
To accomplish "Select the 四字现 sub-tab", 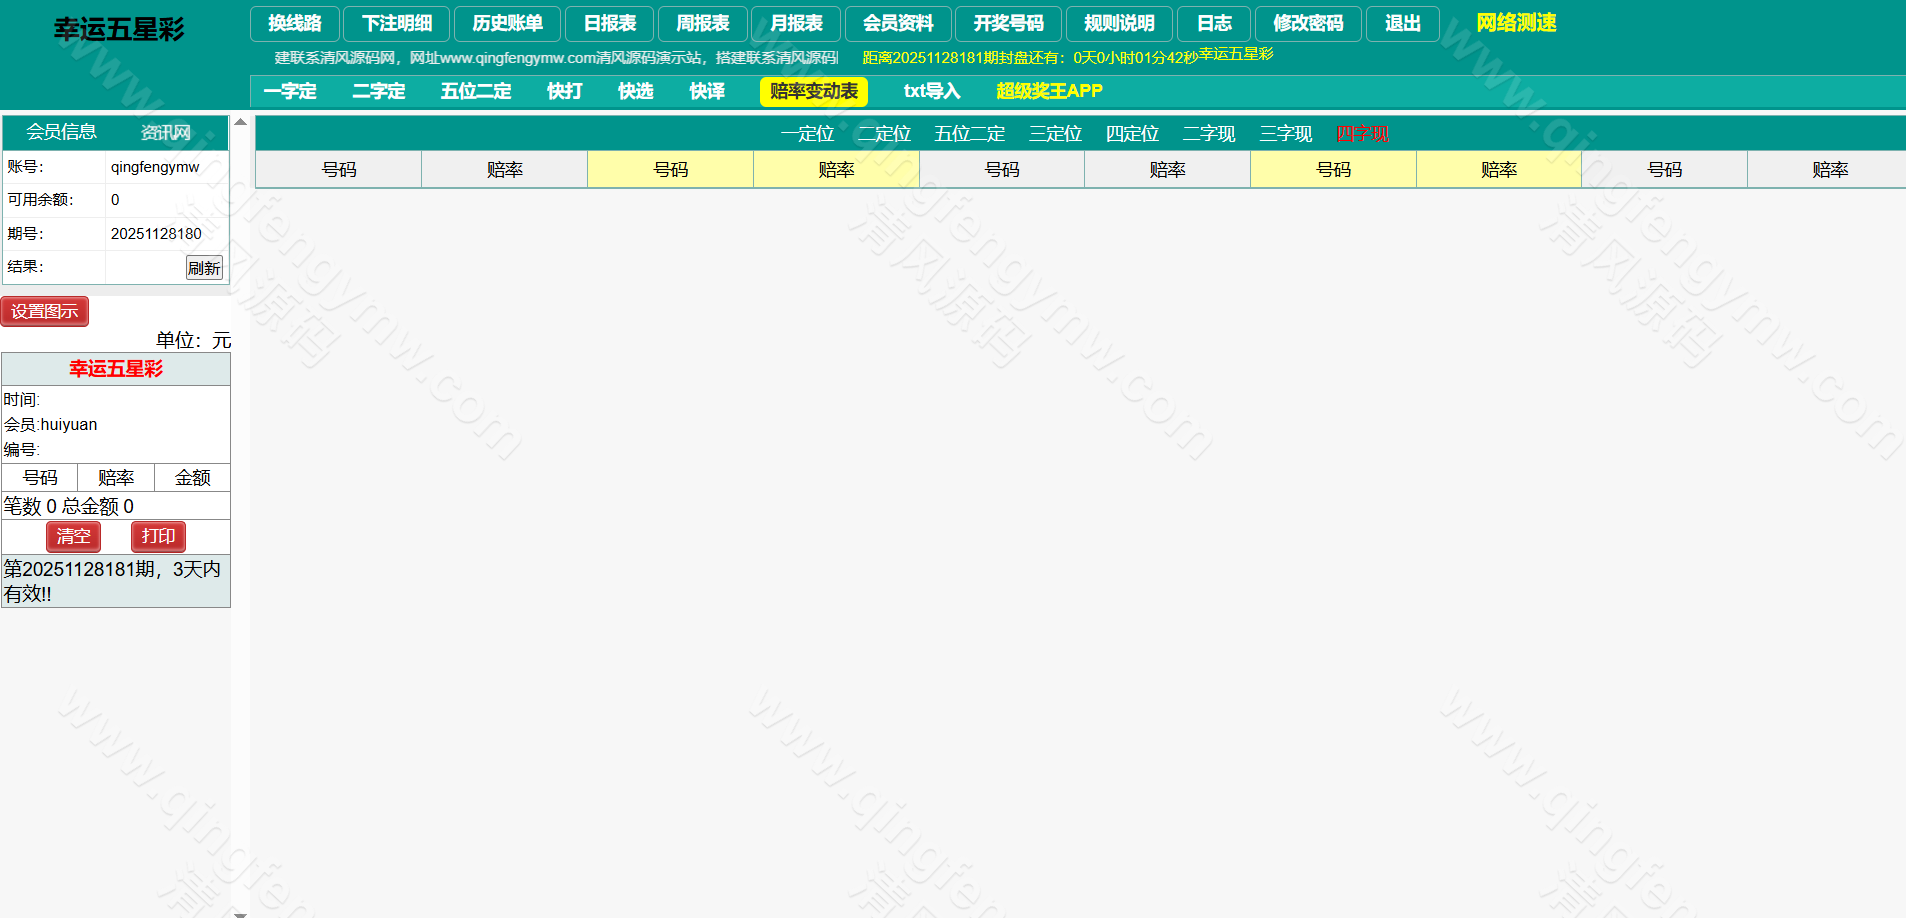I will [x=1362, y=133].
